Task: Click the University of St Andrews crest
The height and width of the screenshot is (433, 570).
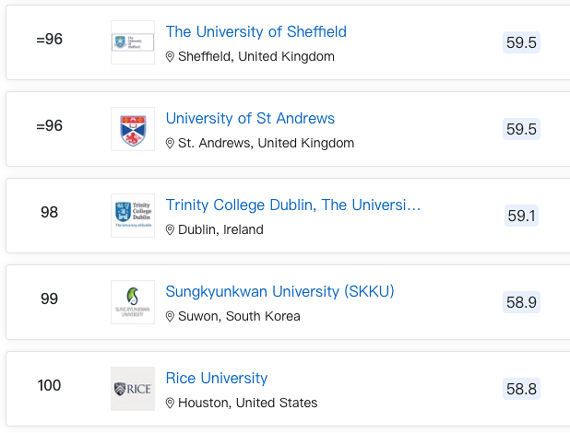Action: point(133,129)
